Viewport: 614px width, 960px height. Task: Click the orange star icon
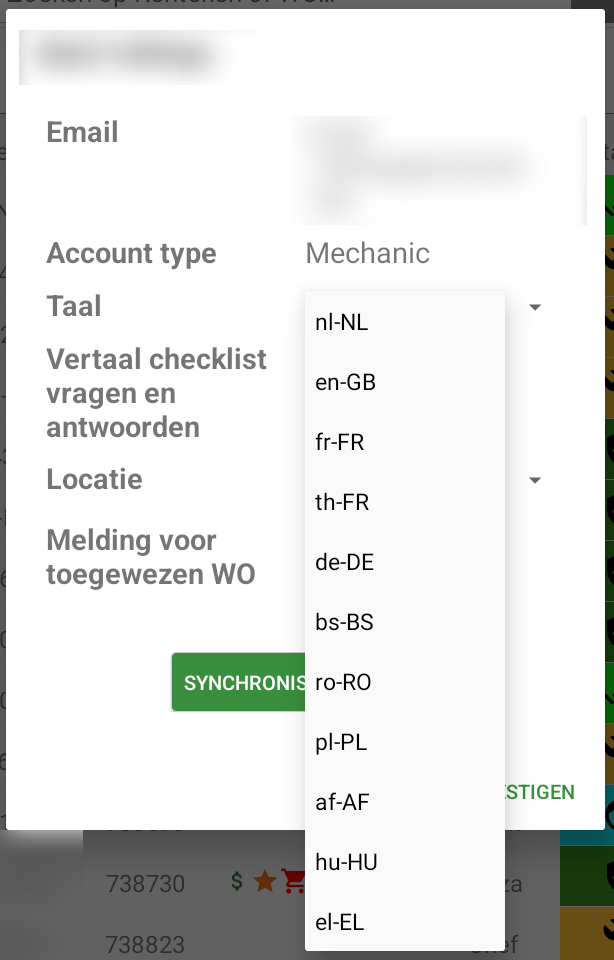[264, 881]
